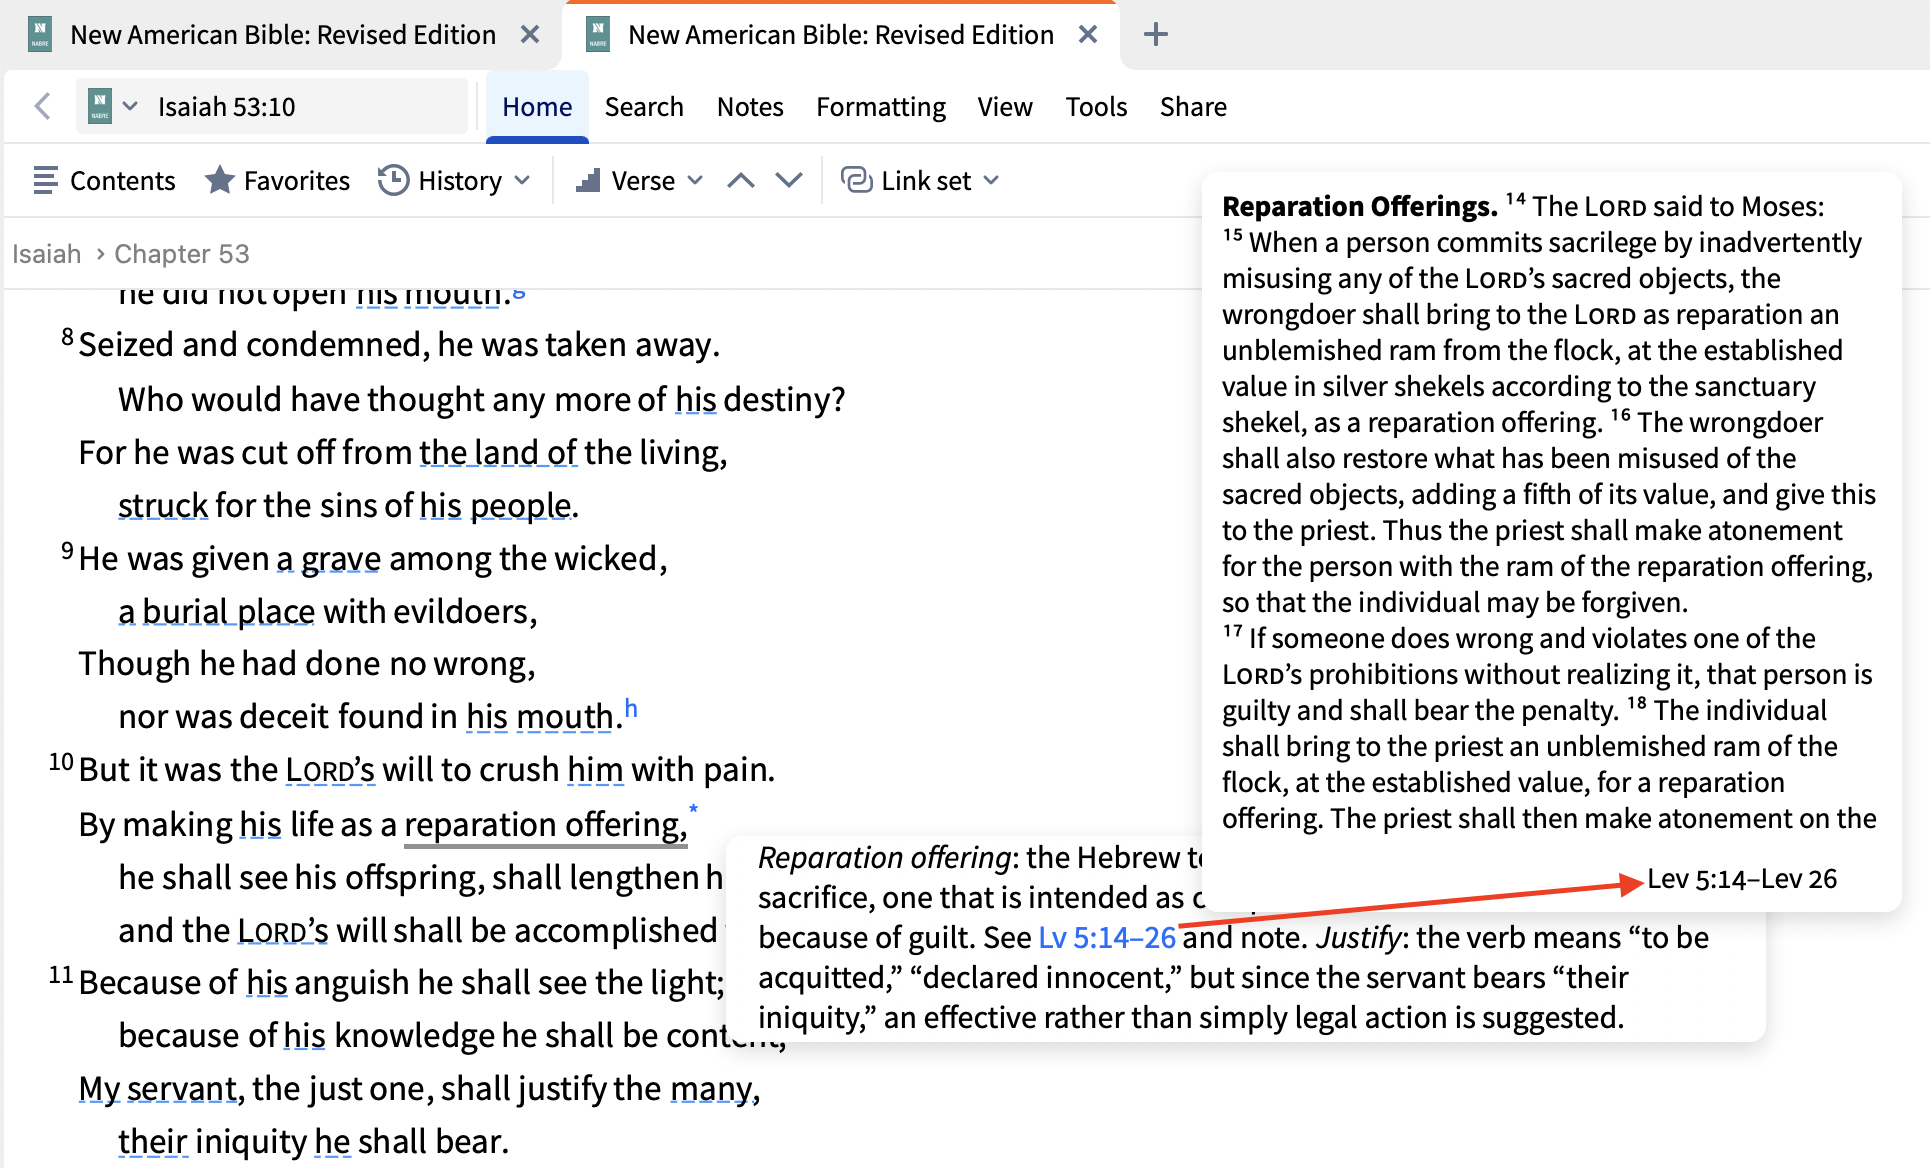Close the first New American Bible tab
The image size is (1930, 1168).
[x=530, y=35]
